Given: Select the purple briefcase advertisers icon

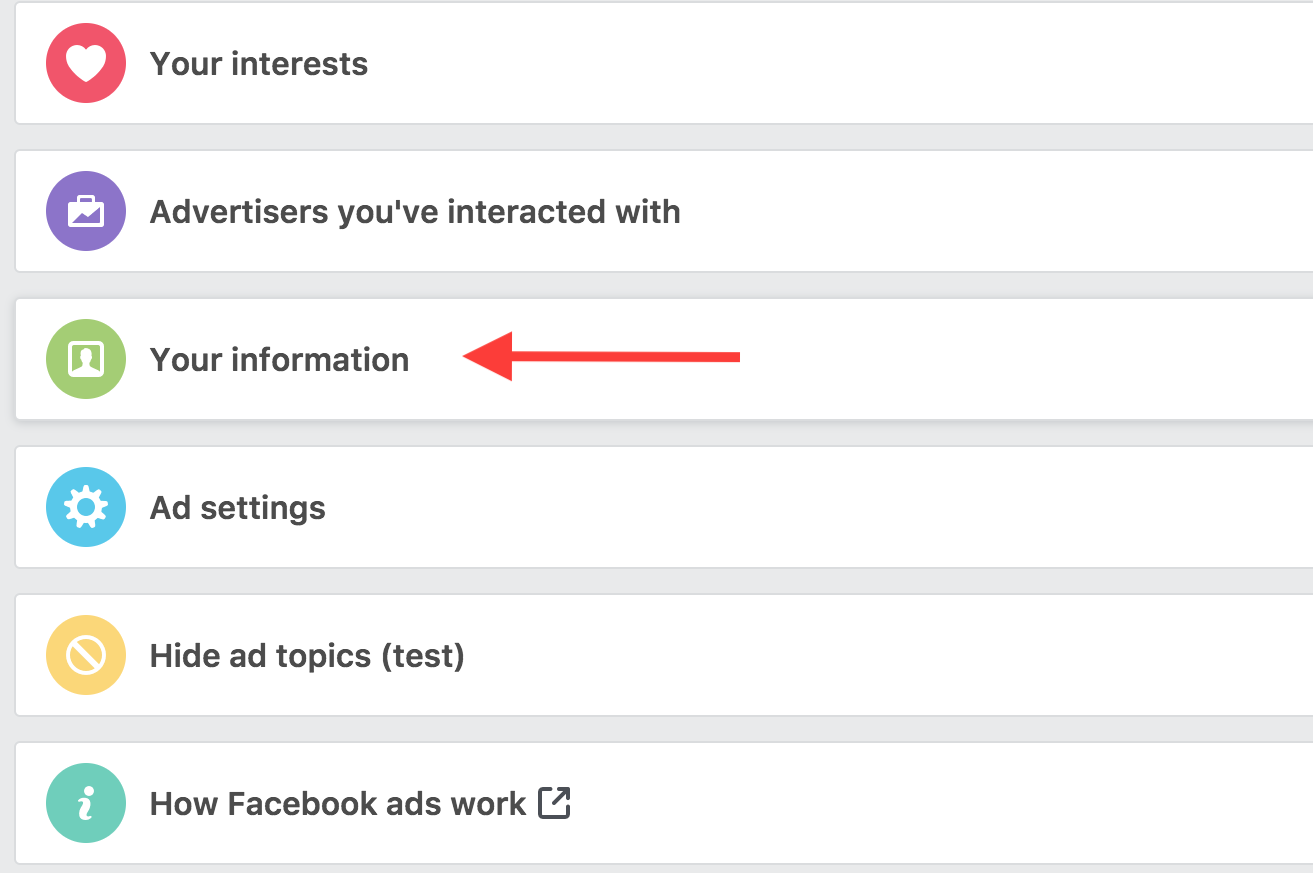Looking at the screenshot, I should 85,211.
